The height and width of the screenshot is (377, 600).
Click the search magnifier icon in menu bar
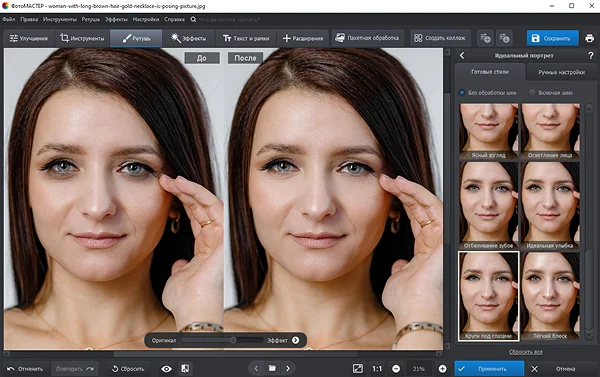193,19
